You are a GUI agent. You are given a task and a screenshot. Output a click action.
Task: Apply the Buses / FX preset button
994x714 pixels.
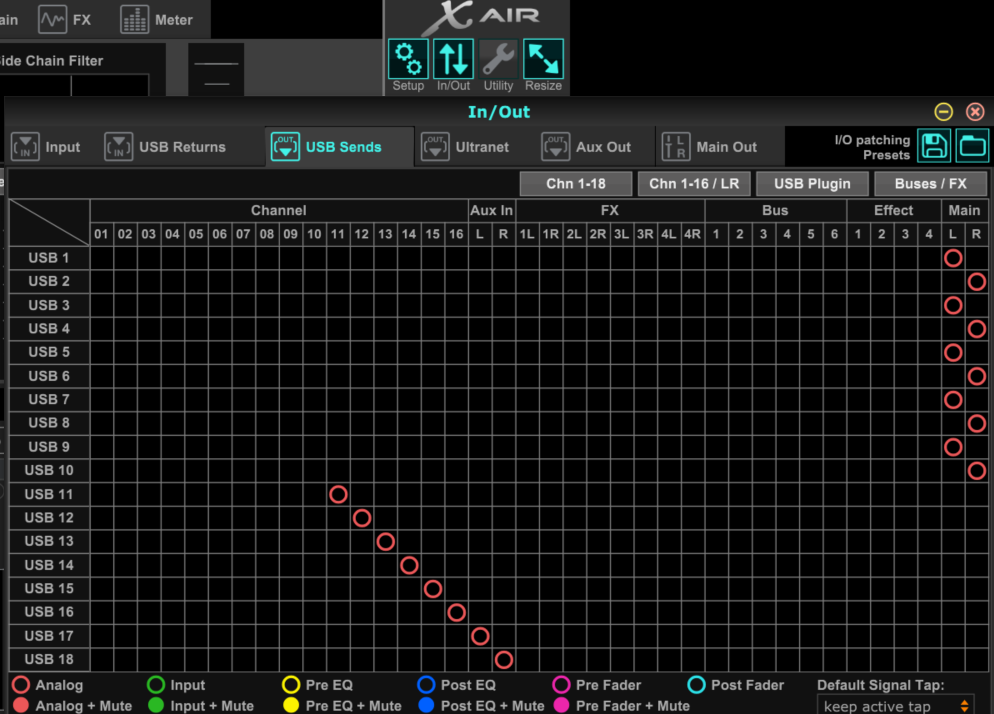(x=930, y=184)
